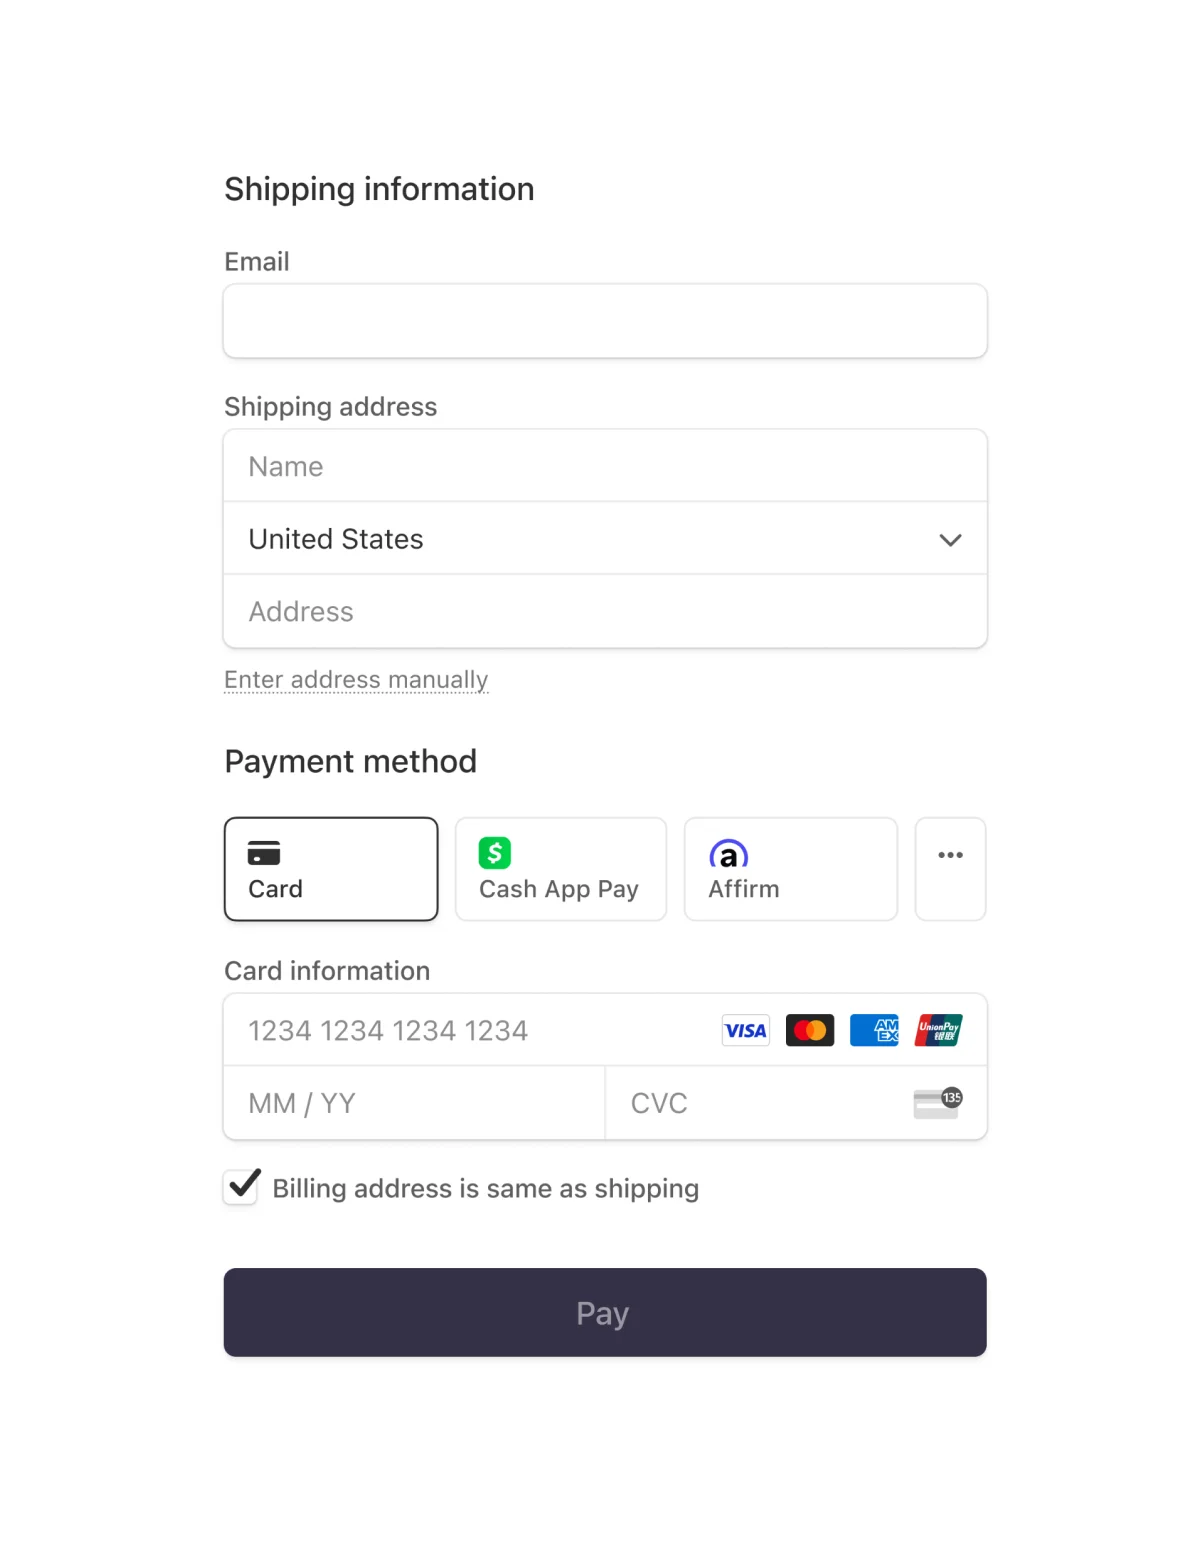Select the Affirm payment icon

(x=728, y=856)
